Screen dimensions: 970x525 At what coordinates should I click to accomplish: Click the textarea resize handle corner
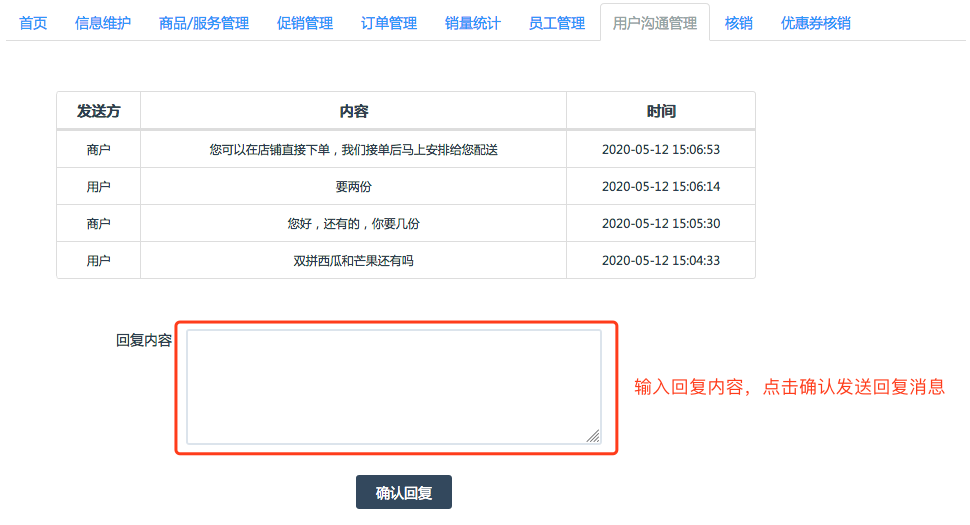coord(593,436)
